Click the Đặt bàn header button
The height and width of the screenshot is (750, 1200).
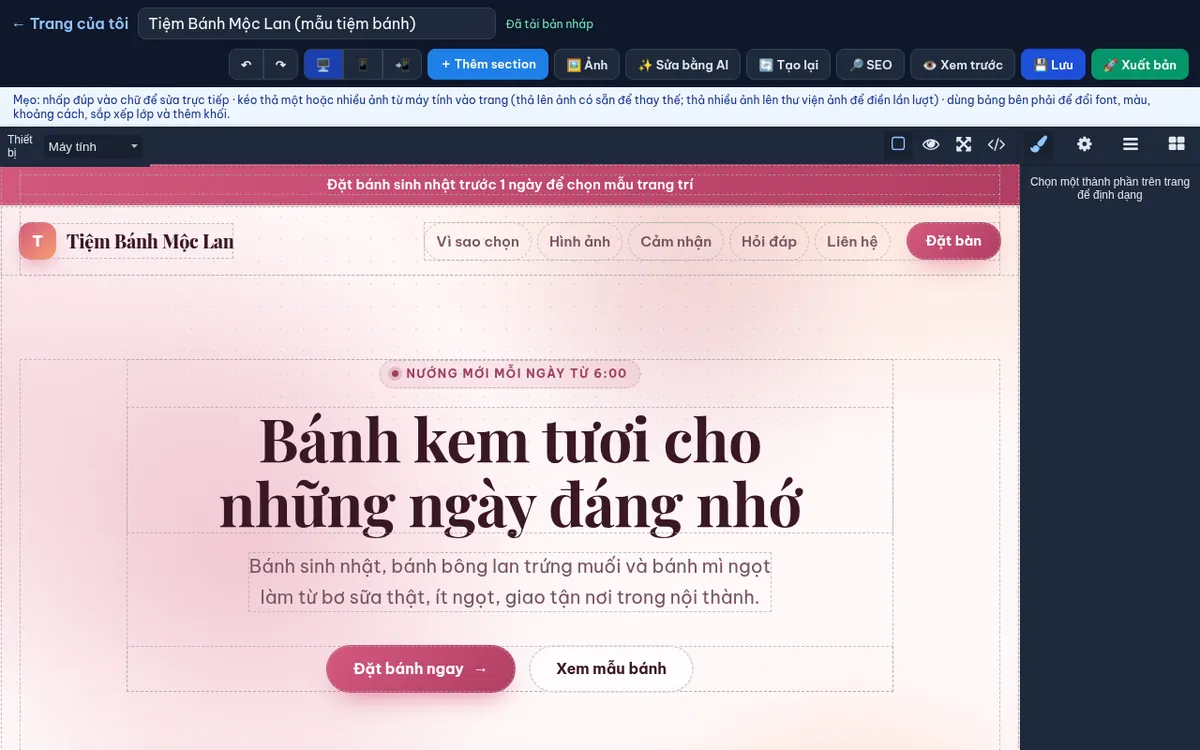tap(953, 241)
